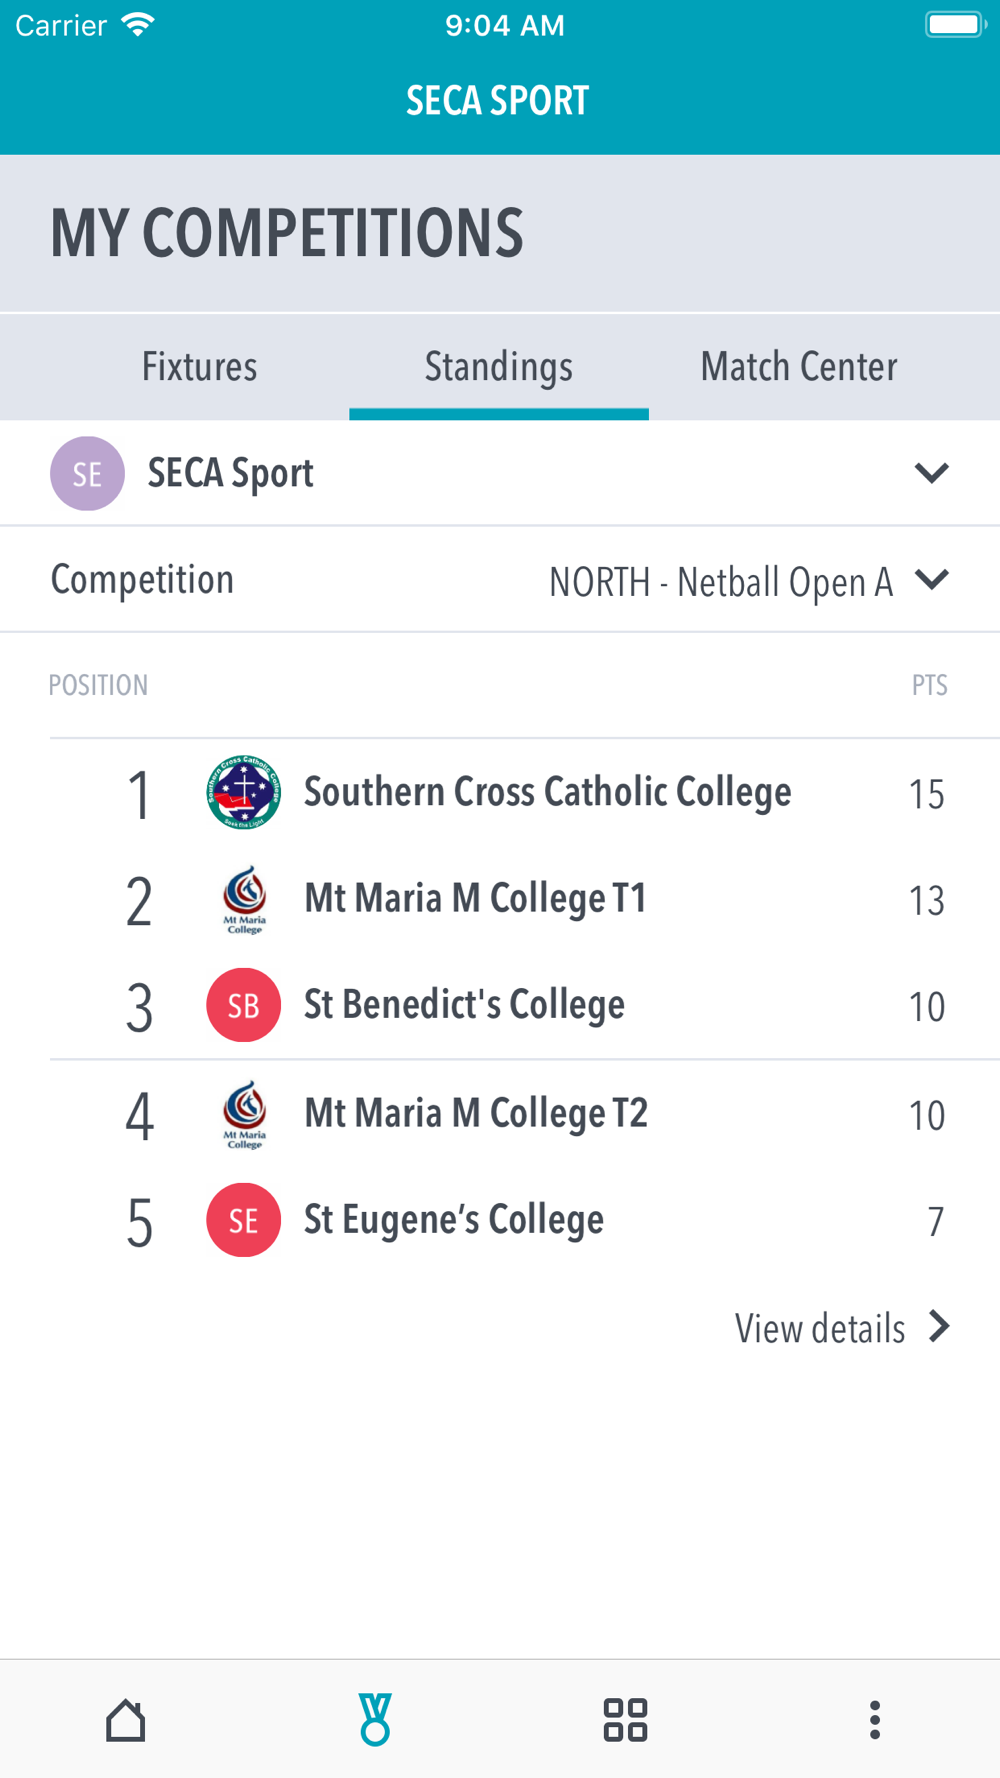
Task: Tap the red SE team badge
Action: click(243, 1220)
